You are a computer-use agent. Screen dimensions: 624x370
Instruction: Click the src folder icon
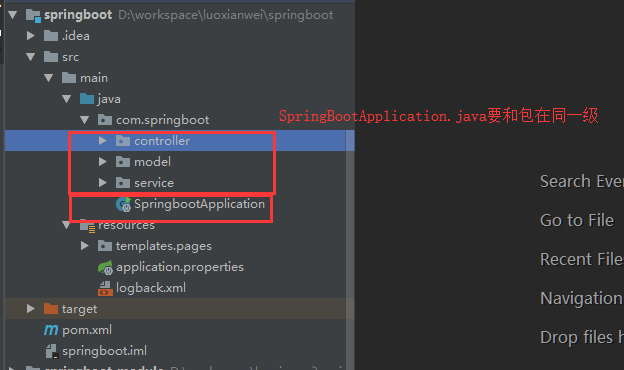coord(51,57)
